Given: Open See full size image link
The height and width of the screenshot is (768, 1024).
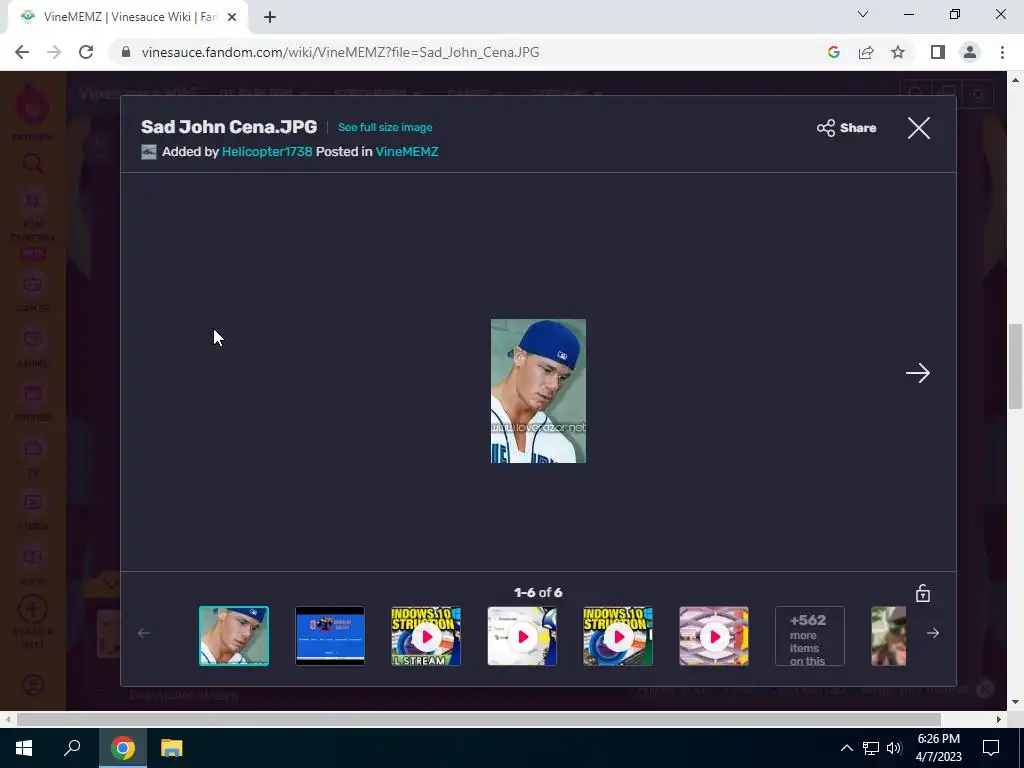Looking at the screenshot, I should pos(385,127).
